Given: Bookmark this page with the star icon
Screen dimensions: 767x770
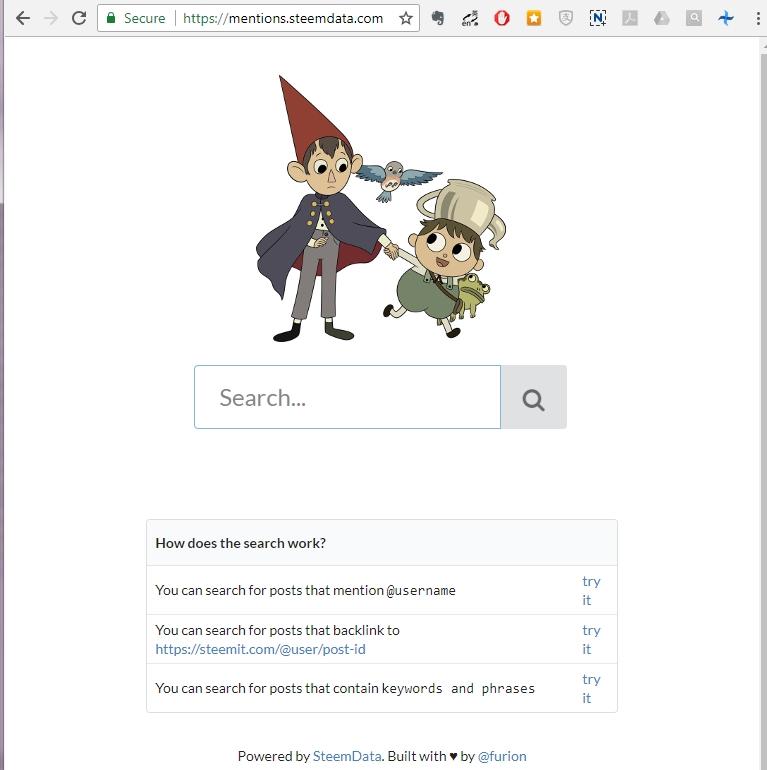Looking at the screenshot, I should click(x=405, y=18).
